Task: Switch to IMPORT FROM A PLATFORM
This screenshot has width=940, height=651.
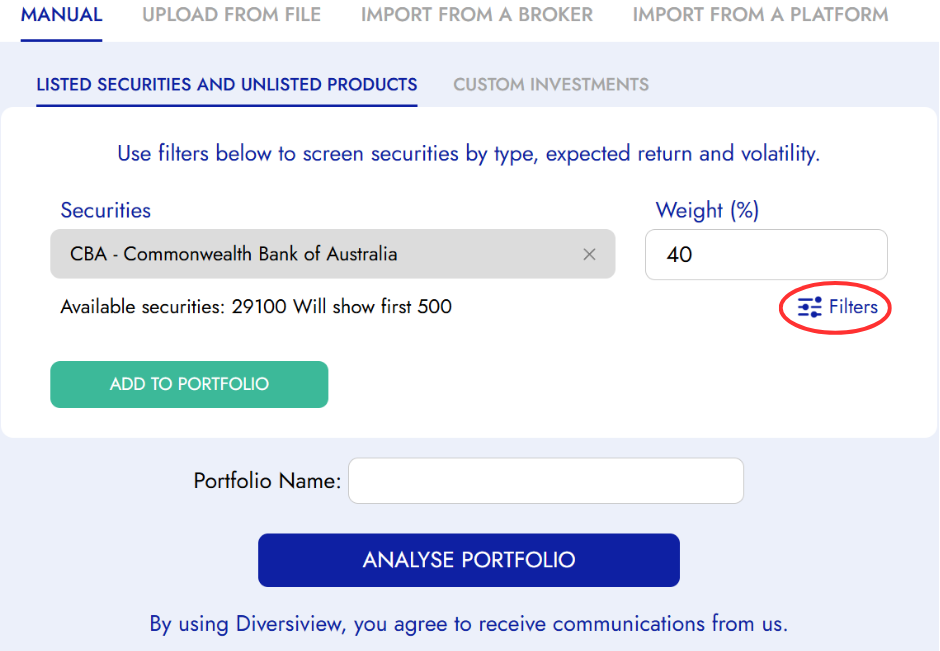Action: click(760, 15)
